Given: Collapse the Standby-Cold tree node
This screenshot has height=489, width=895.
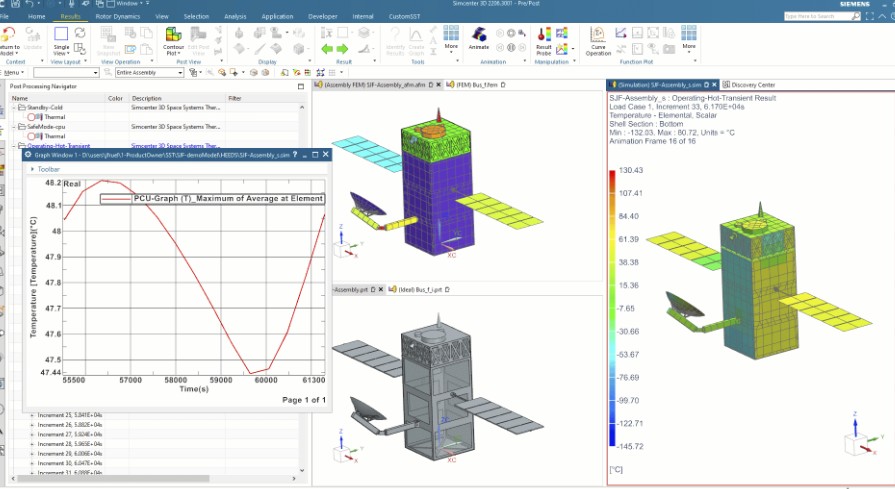Looking at the screenshot, I should pyautogui.click(x=15, y=108).
